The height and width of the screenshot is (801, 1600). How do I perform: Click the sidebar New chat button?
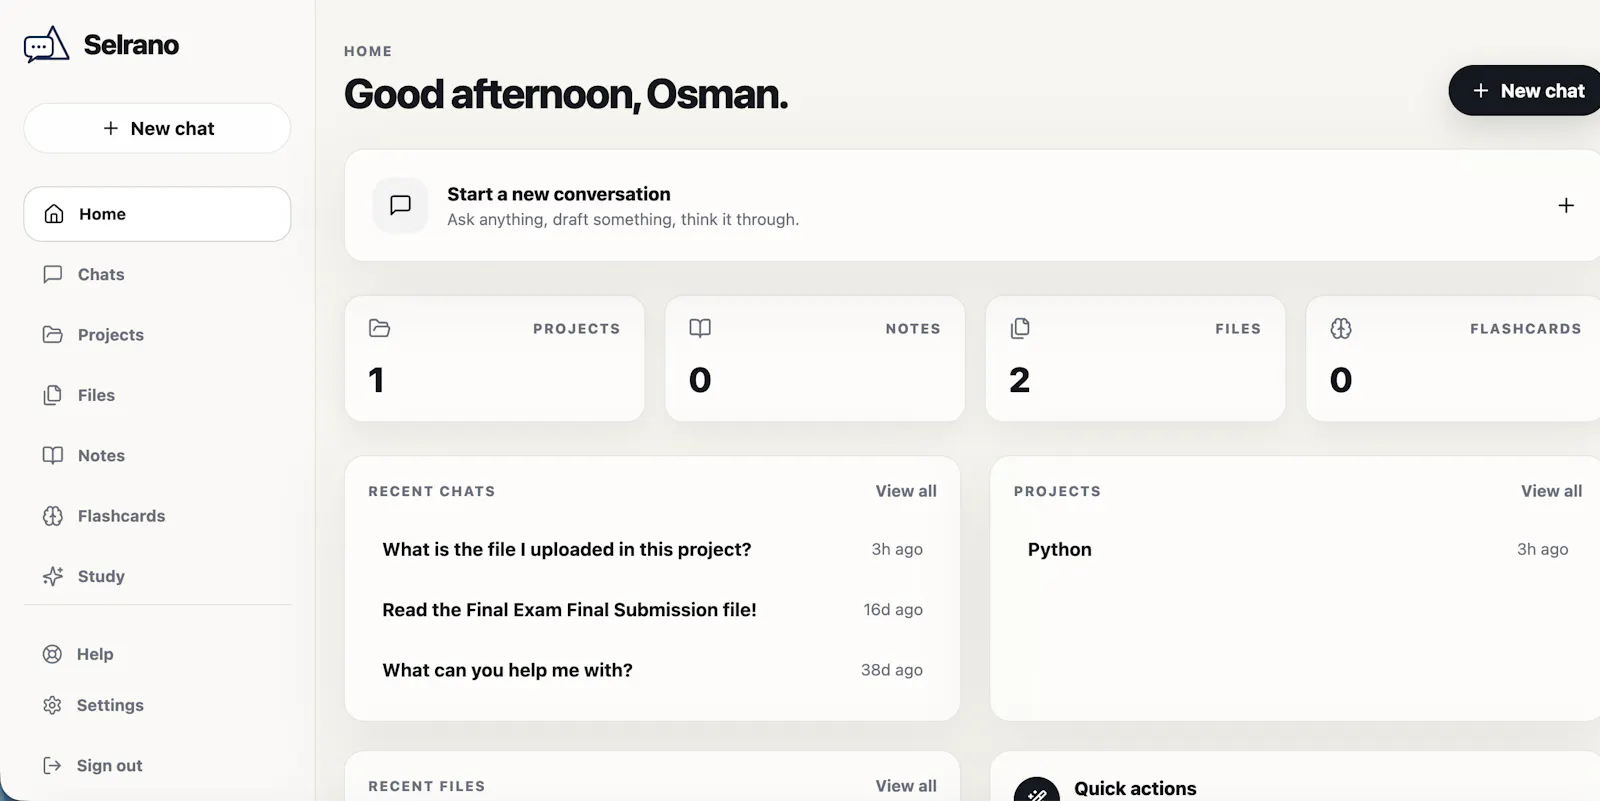pos(157,128)
